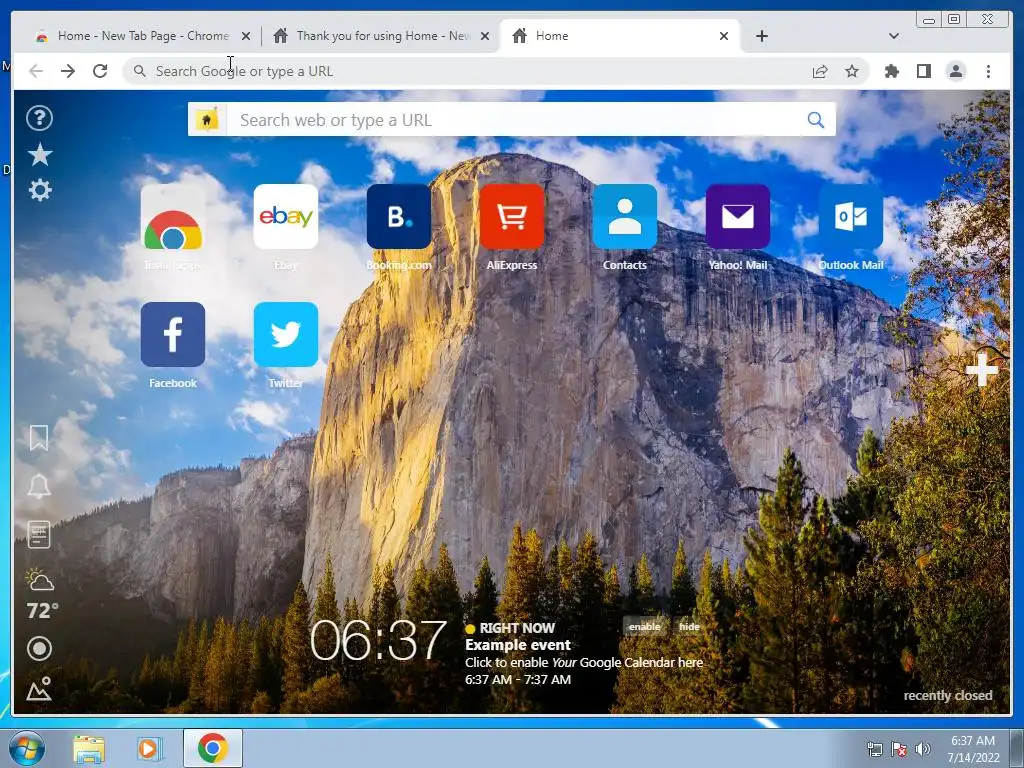The image size is (1024, 768).
Task: Click enable Your Google Calendar text
Action: pos(584,662)
